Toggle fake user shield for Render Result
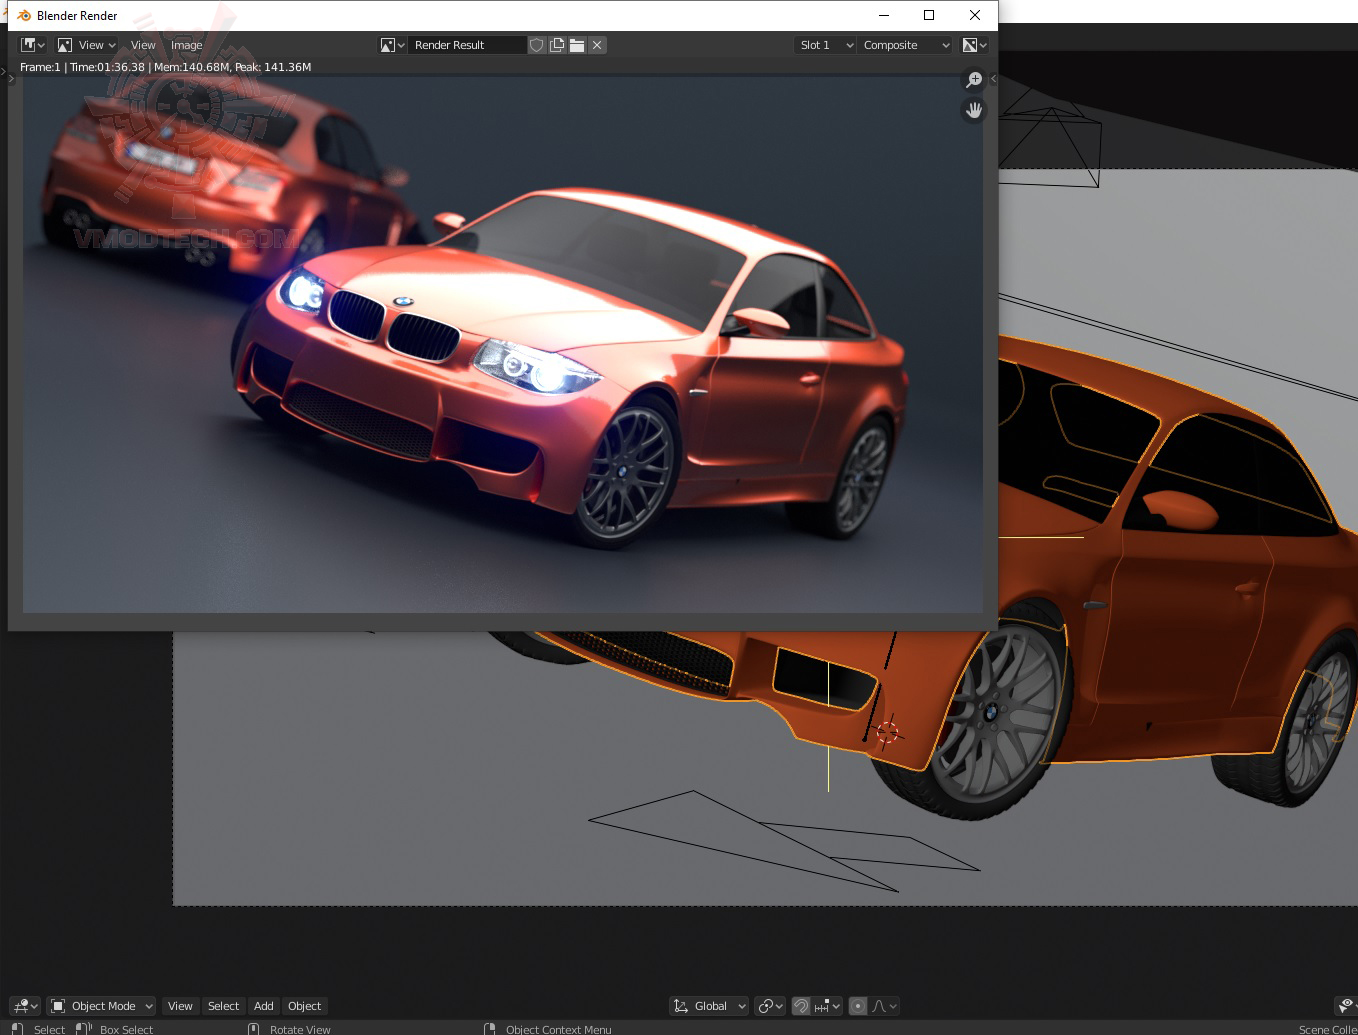Viewport: 1358px width, 1035px height. click(537, 45)
